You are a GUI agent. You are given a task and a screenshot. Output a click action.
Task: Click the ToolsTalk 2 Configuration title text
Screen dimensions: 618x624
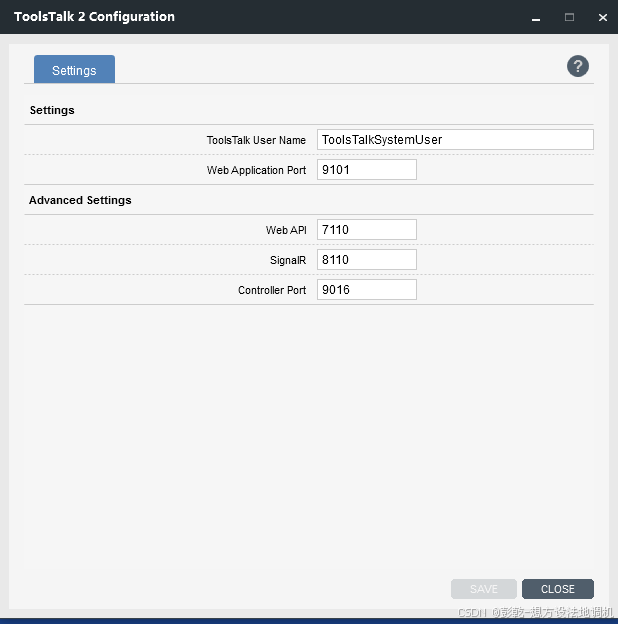tap(94, 17)
